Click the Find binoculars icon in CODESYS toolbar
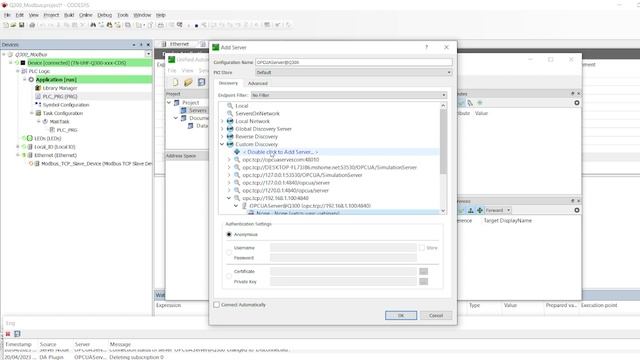 pyautogui.click(x=93, y=25)
